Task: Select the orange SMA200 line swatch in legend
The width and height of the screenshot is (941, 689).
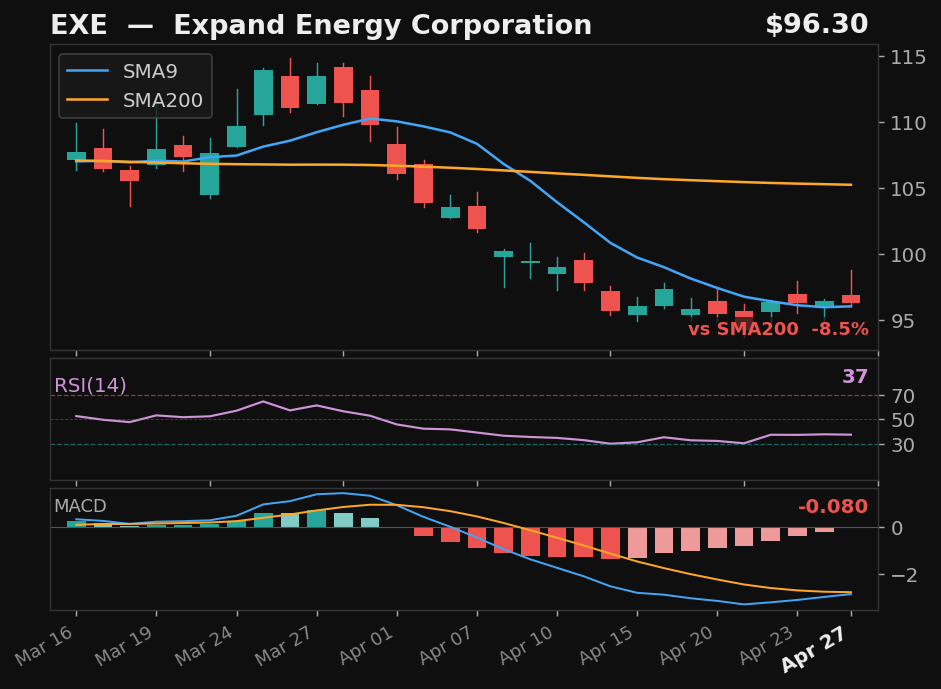Action: click(x=89, y=100)
